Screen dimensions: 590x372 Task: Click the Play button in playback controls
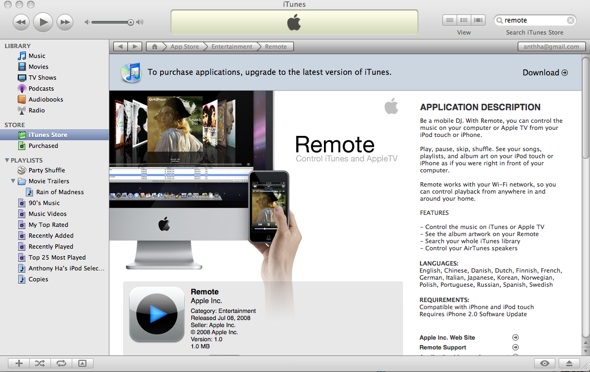(x=43, y=22)
